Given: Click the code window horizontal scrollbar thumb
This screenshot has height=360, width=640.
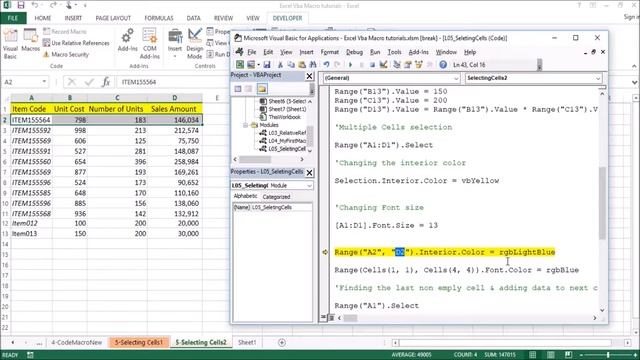Looking at the screenshot, I should [x=349, y=318].
